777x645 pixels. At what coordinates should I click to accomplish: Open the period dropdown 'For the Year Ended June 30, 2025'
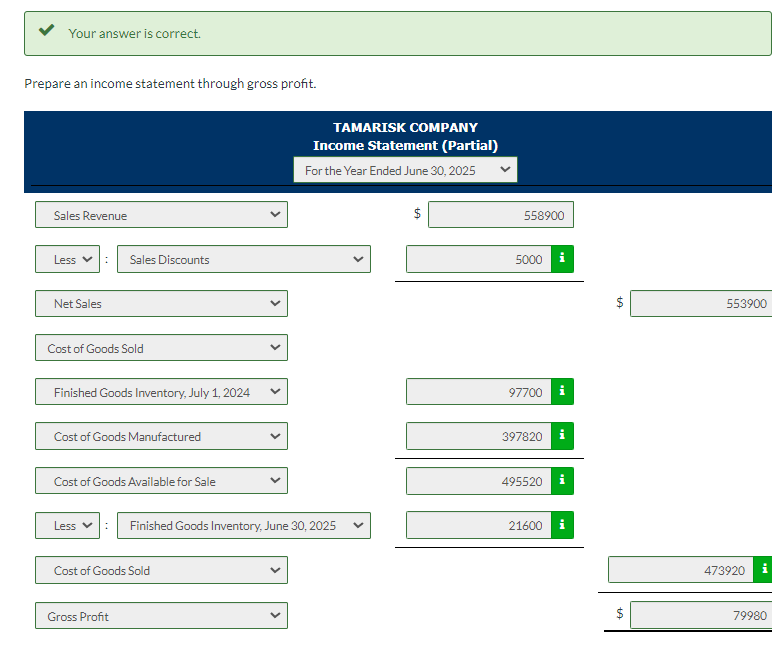(x=405, y=170)
